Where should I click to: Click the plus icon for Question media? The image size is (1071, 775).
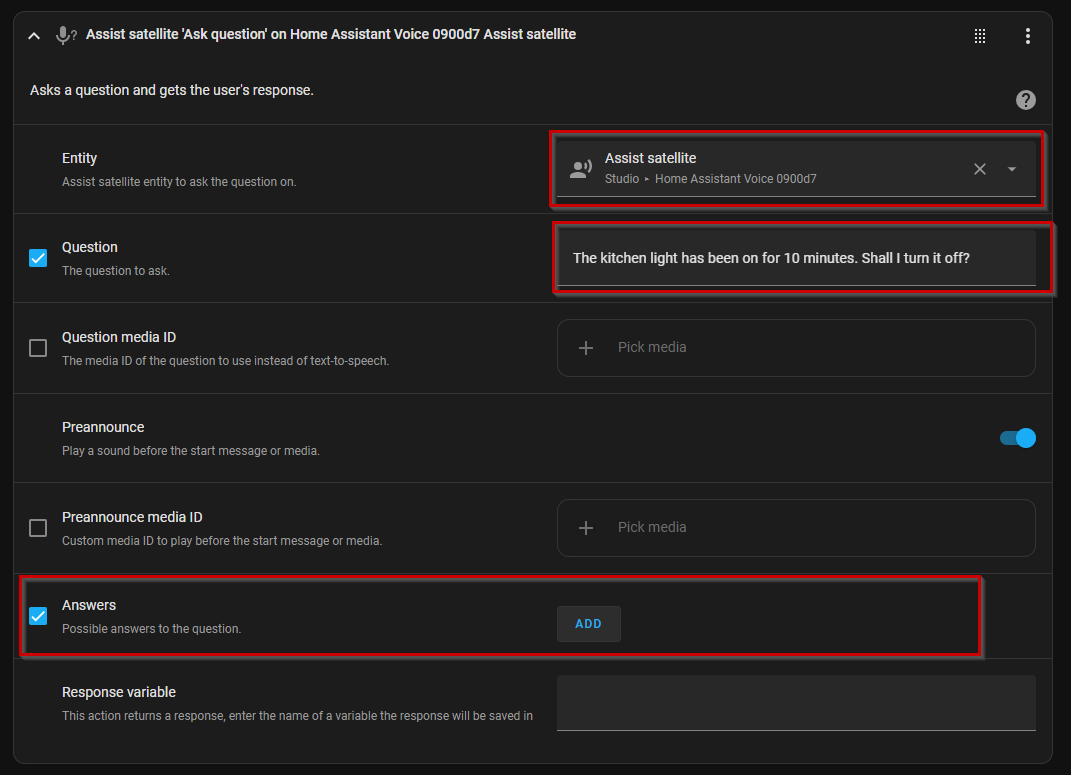(585, 348)
